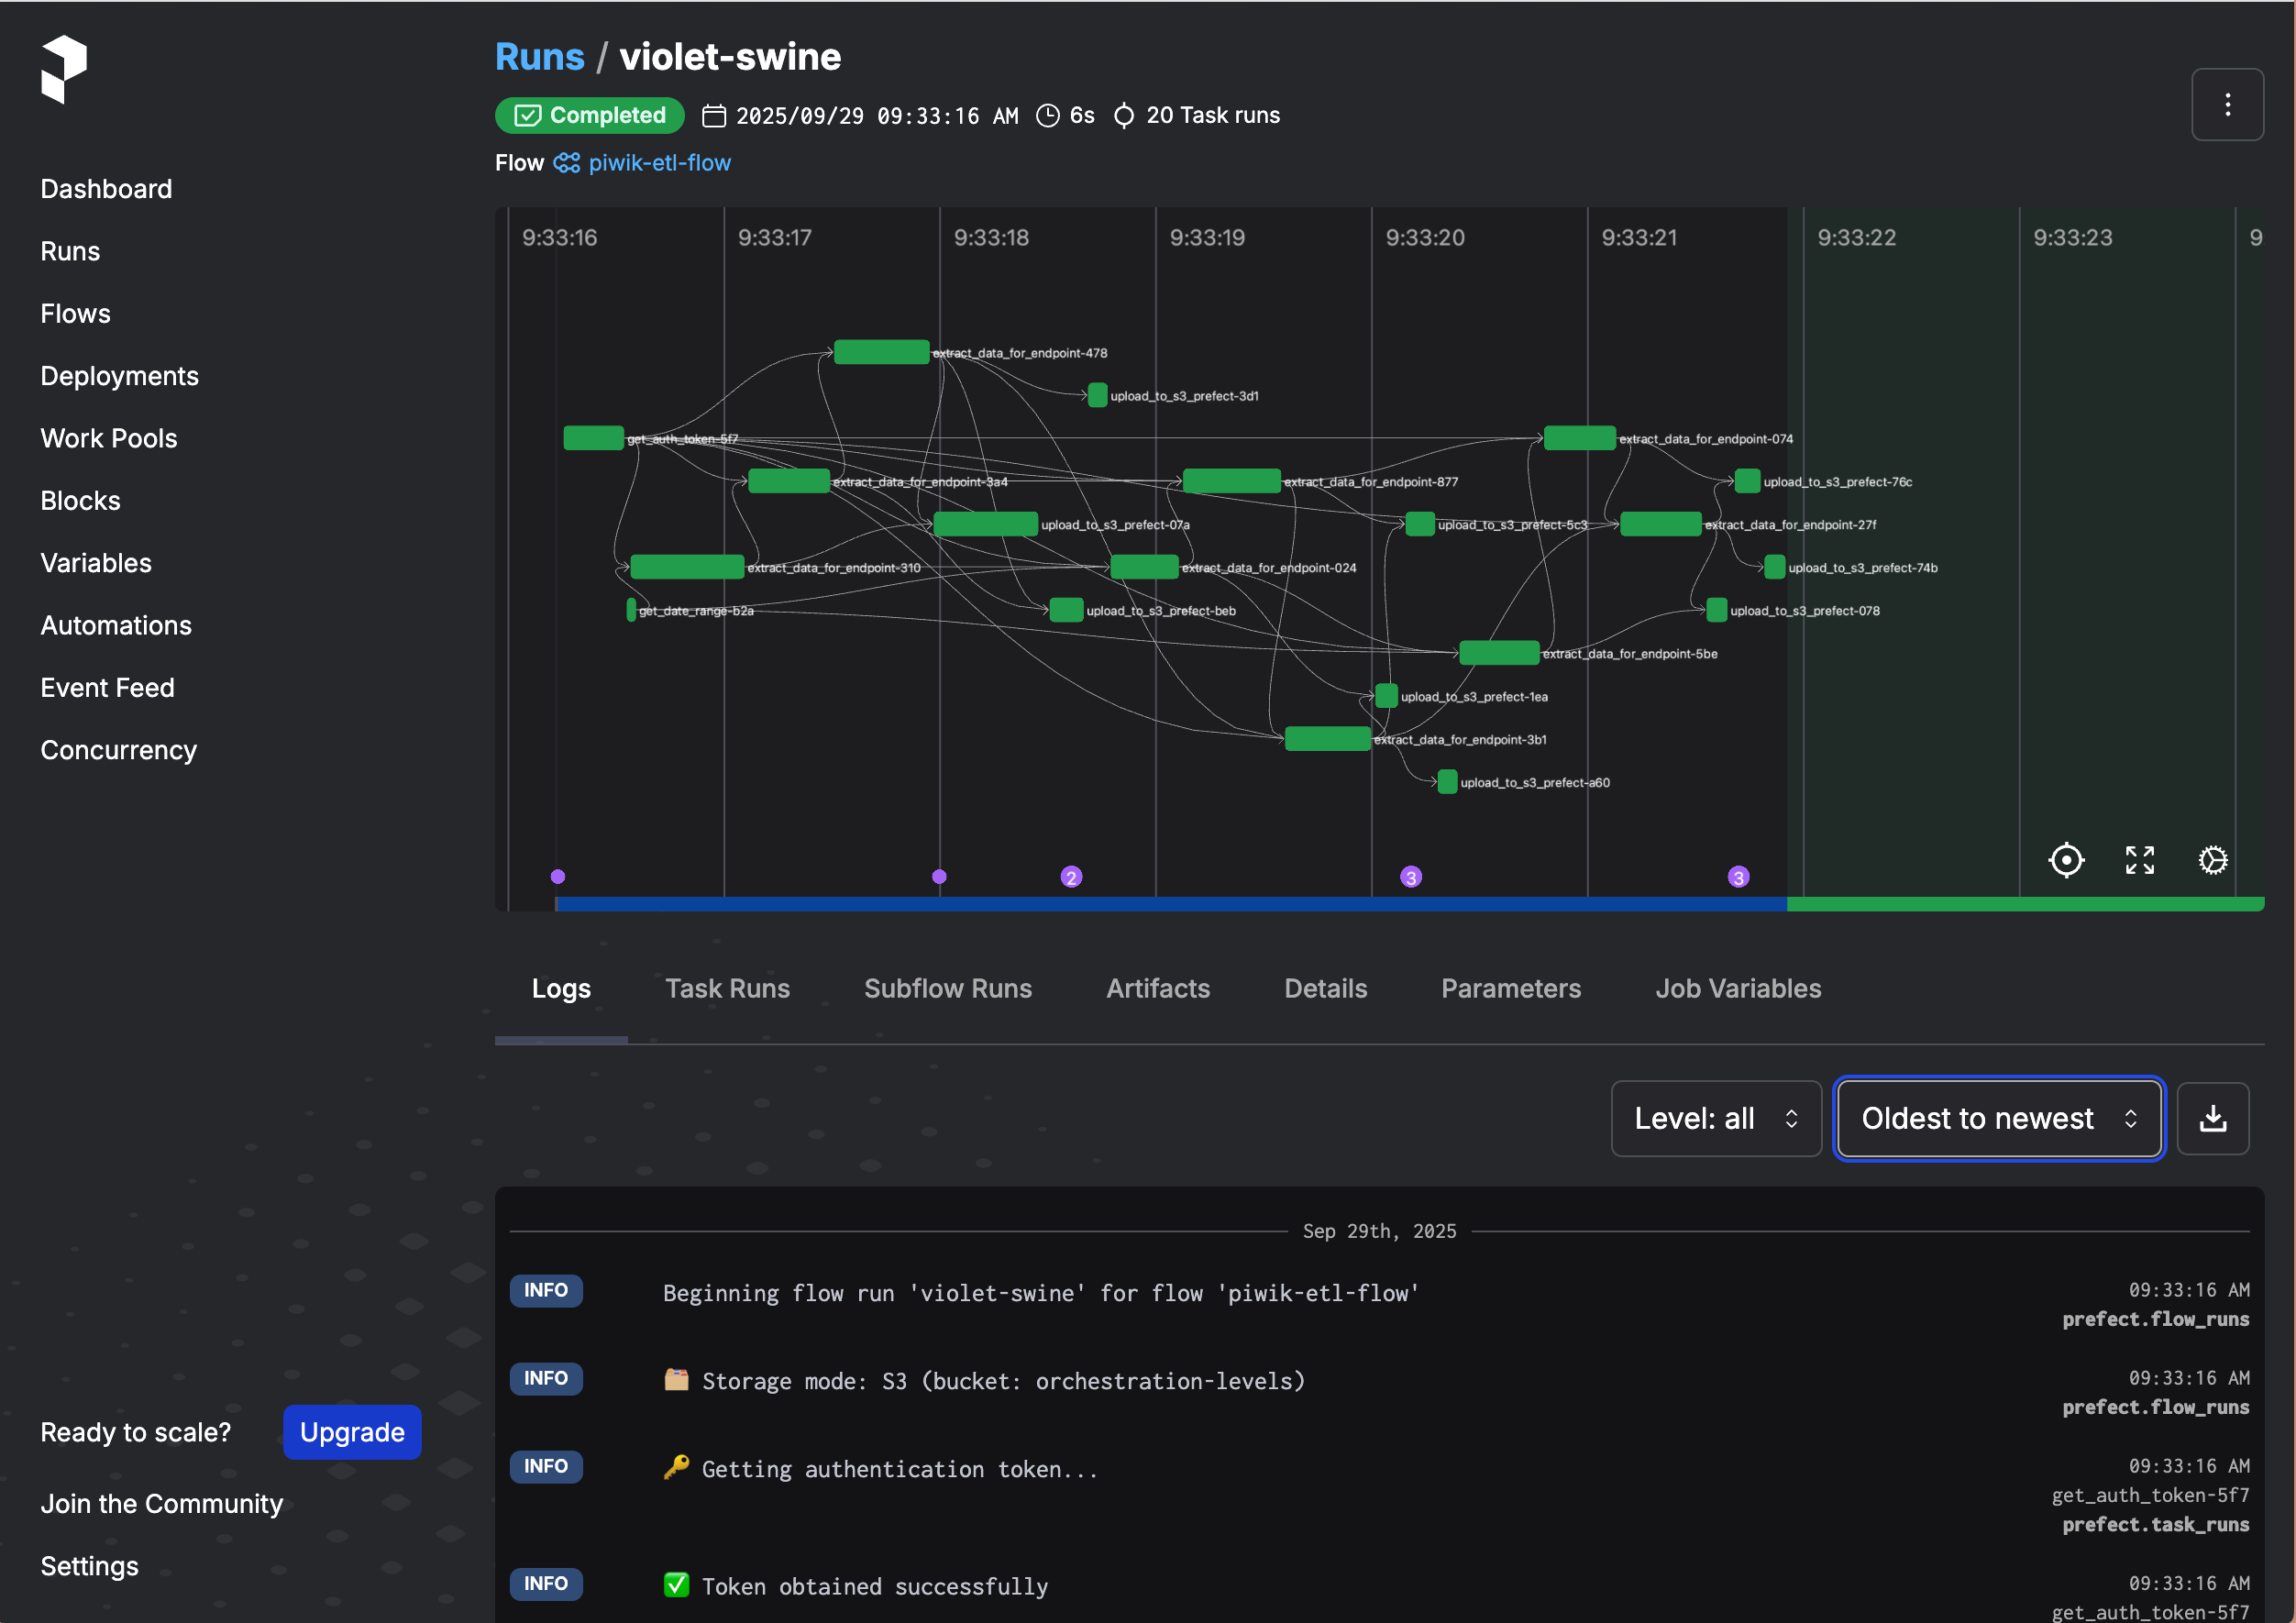Click the blue run progress bar
This screenshot has height=1623, width=2296.
(x=1170, y=904)
